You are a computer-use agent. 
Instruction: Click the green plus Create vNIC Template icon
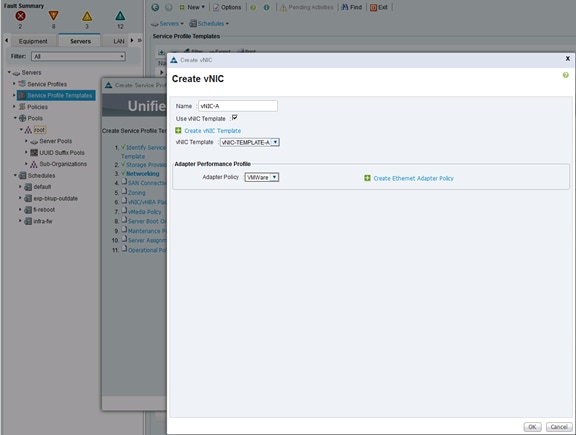[178, 130]
